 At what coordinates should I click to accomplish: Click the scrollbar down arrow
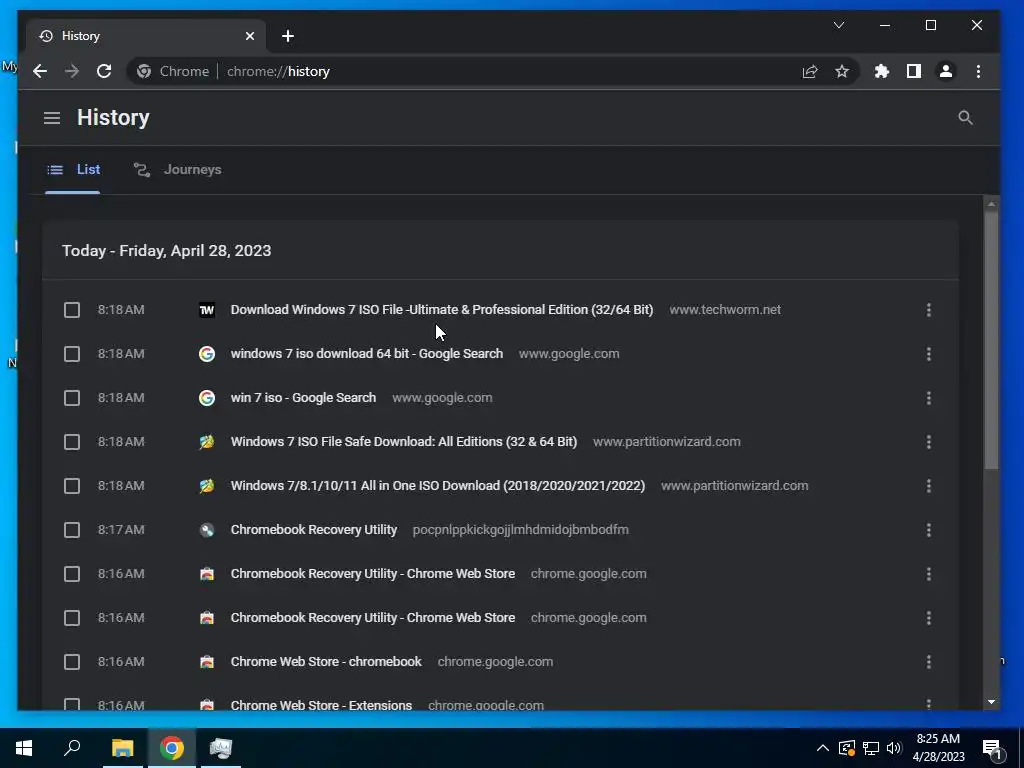click(x=991, y=702)
